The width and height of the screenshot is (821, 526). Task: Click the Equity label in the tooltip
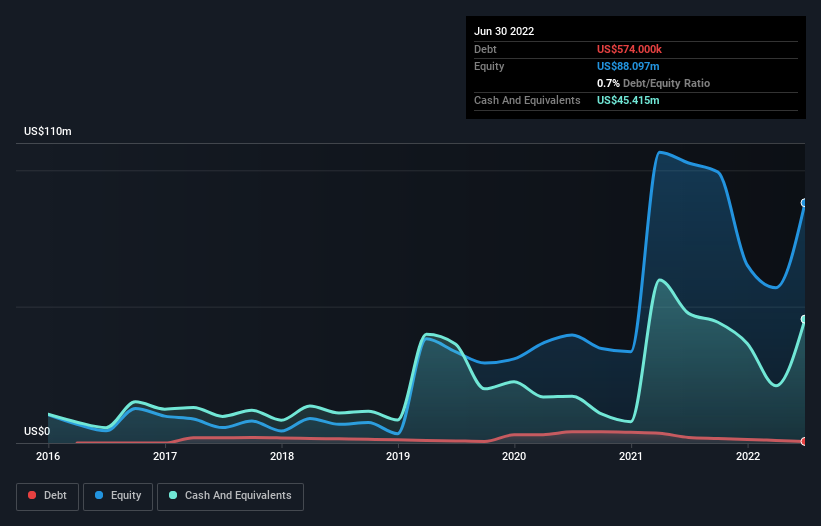tap(489, 66)
